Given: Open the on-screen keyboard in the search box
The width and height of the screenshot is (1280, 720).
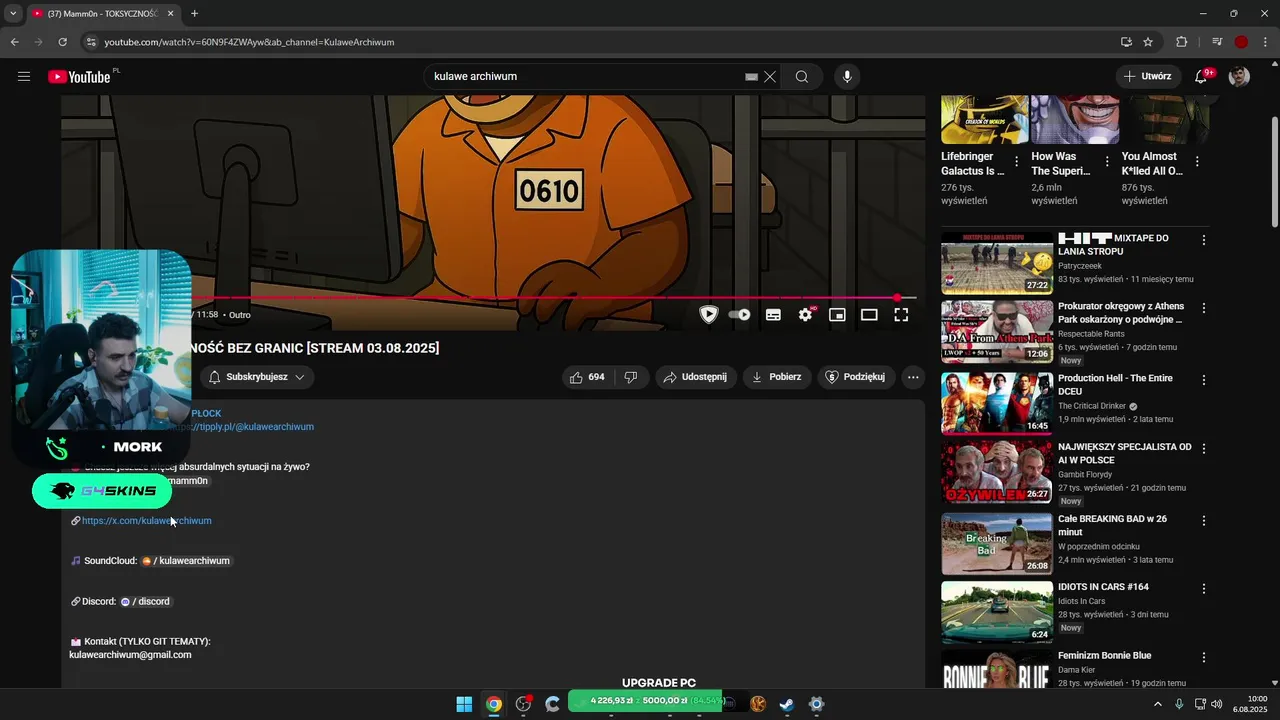Looking at the screenshot, I should (x=751, y=77).
